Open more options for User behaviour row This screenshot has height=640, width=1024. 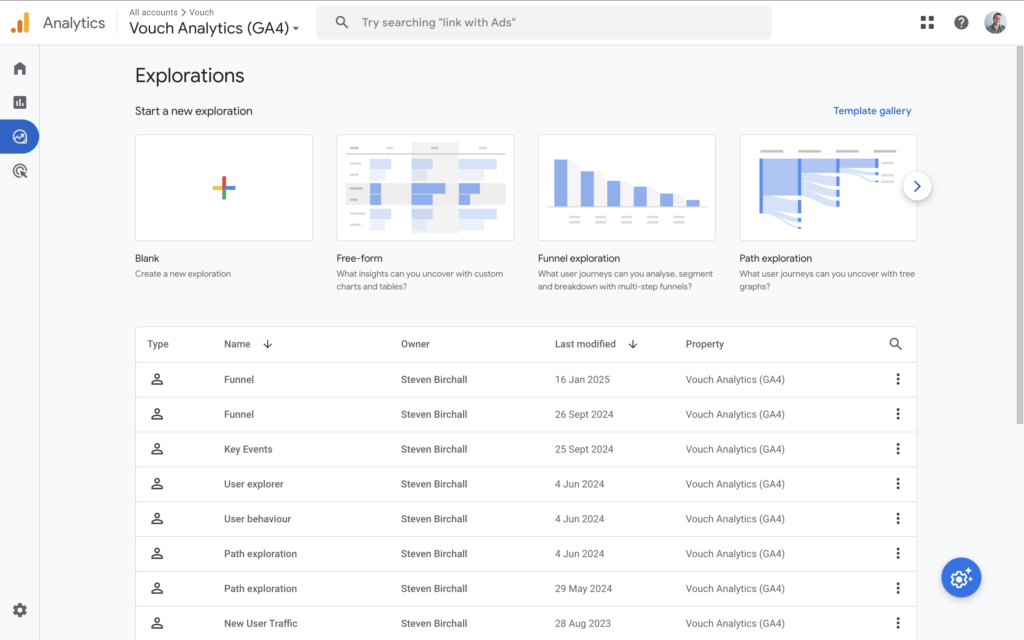point(898,519)
